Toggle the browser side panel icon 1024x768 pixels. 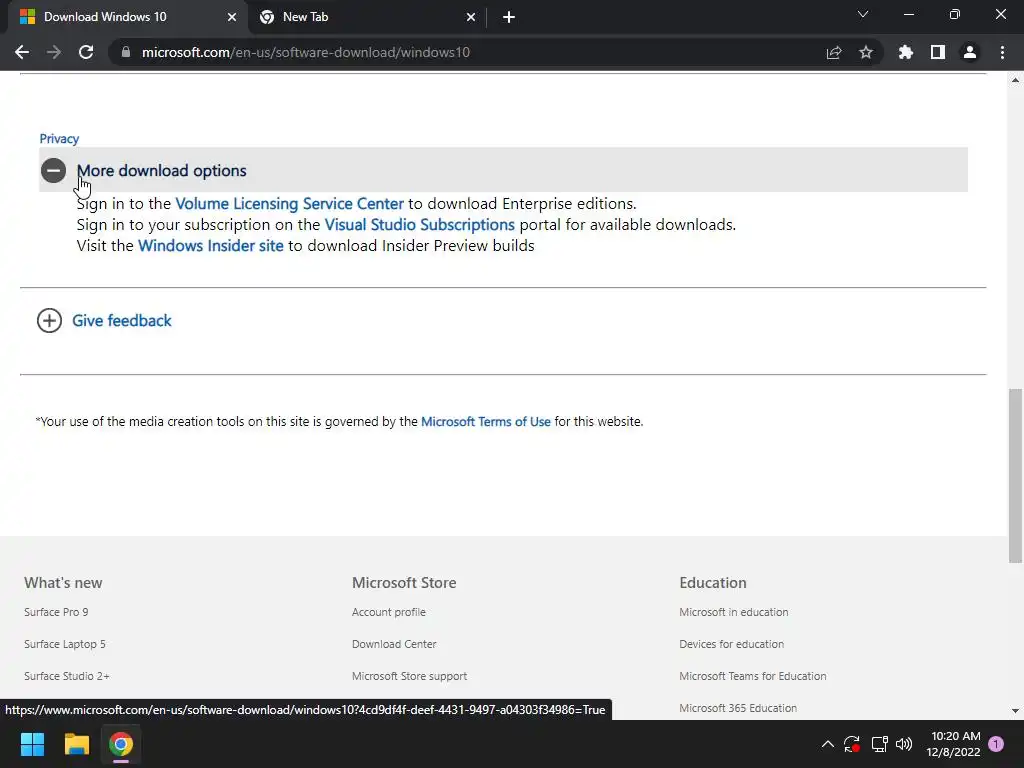pos(938,52)
